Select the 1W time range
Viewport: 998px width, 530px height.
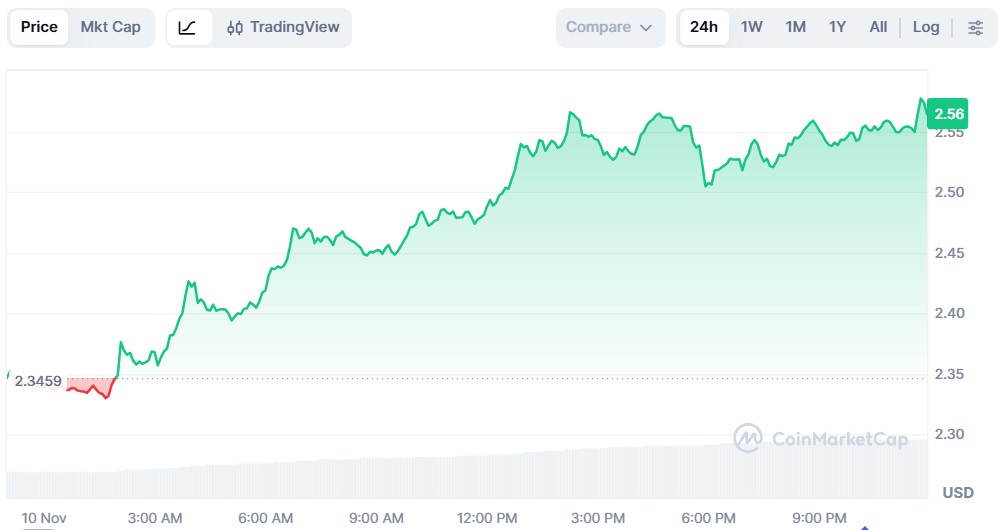[x=752, y=27]
